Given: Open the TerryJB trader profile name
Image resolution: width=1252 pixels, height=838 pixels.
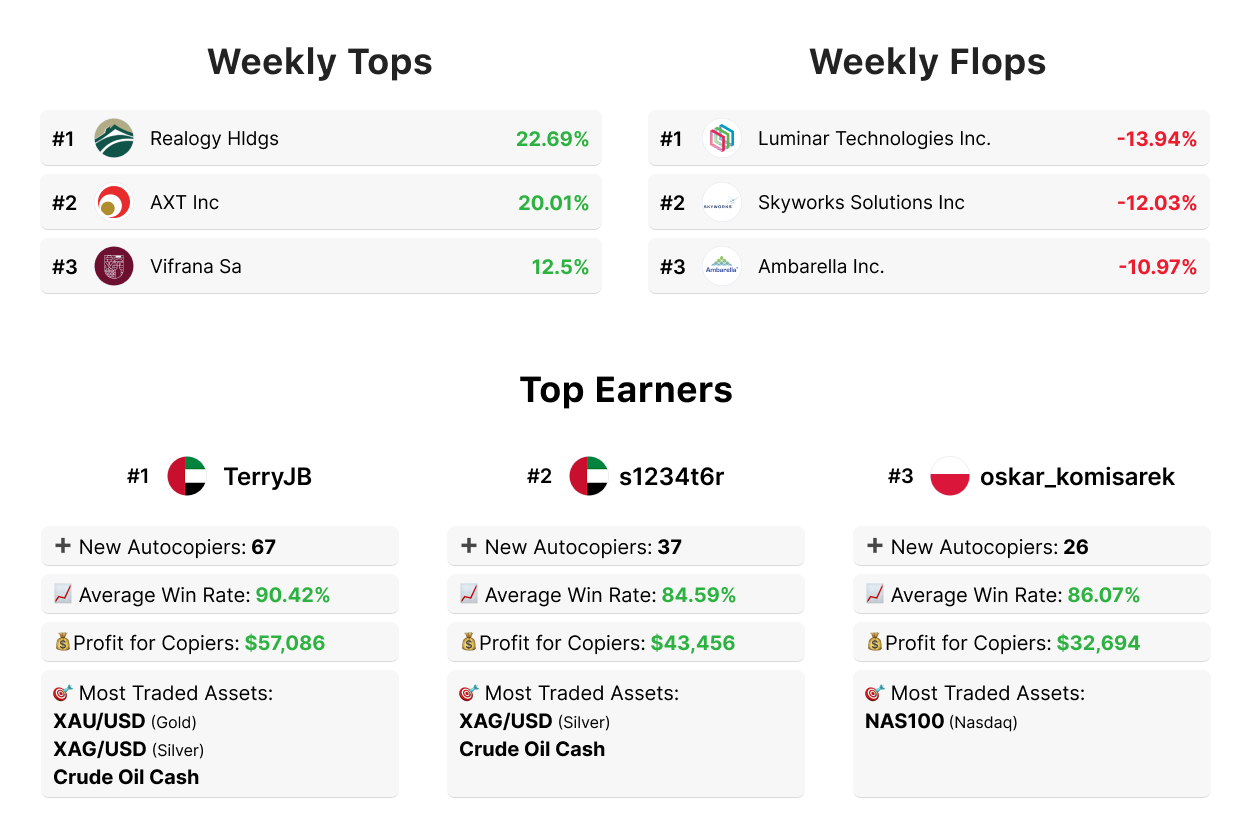Looking at the screenshot, I should [268, 477].
